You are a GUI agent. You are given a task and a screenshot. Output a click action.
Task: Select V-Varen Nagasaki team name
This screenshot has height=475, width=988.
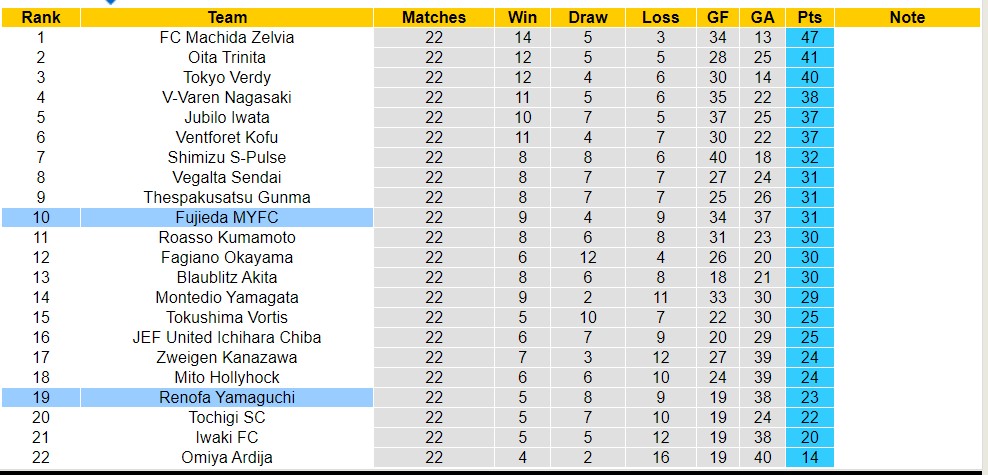point(227,97)
